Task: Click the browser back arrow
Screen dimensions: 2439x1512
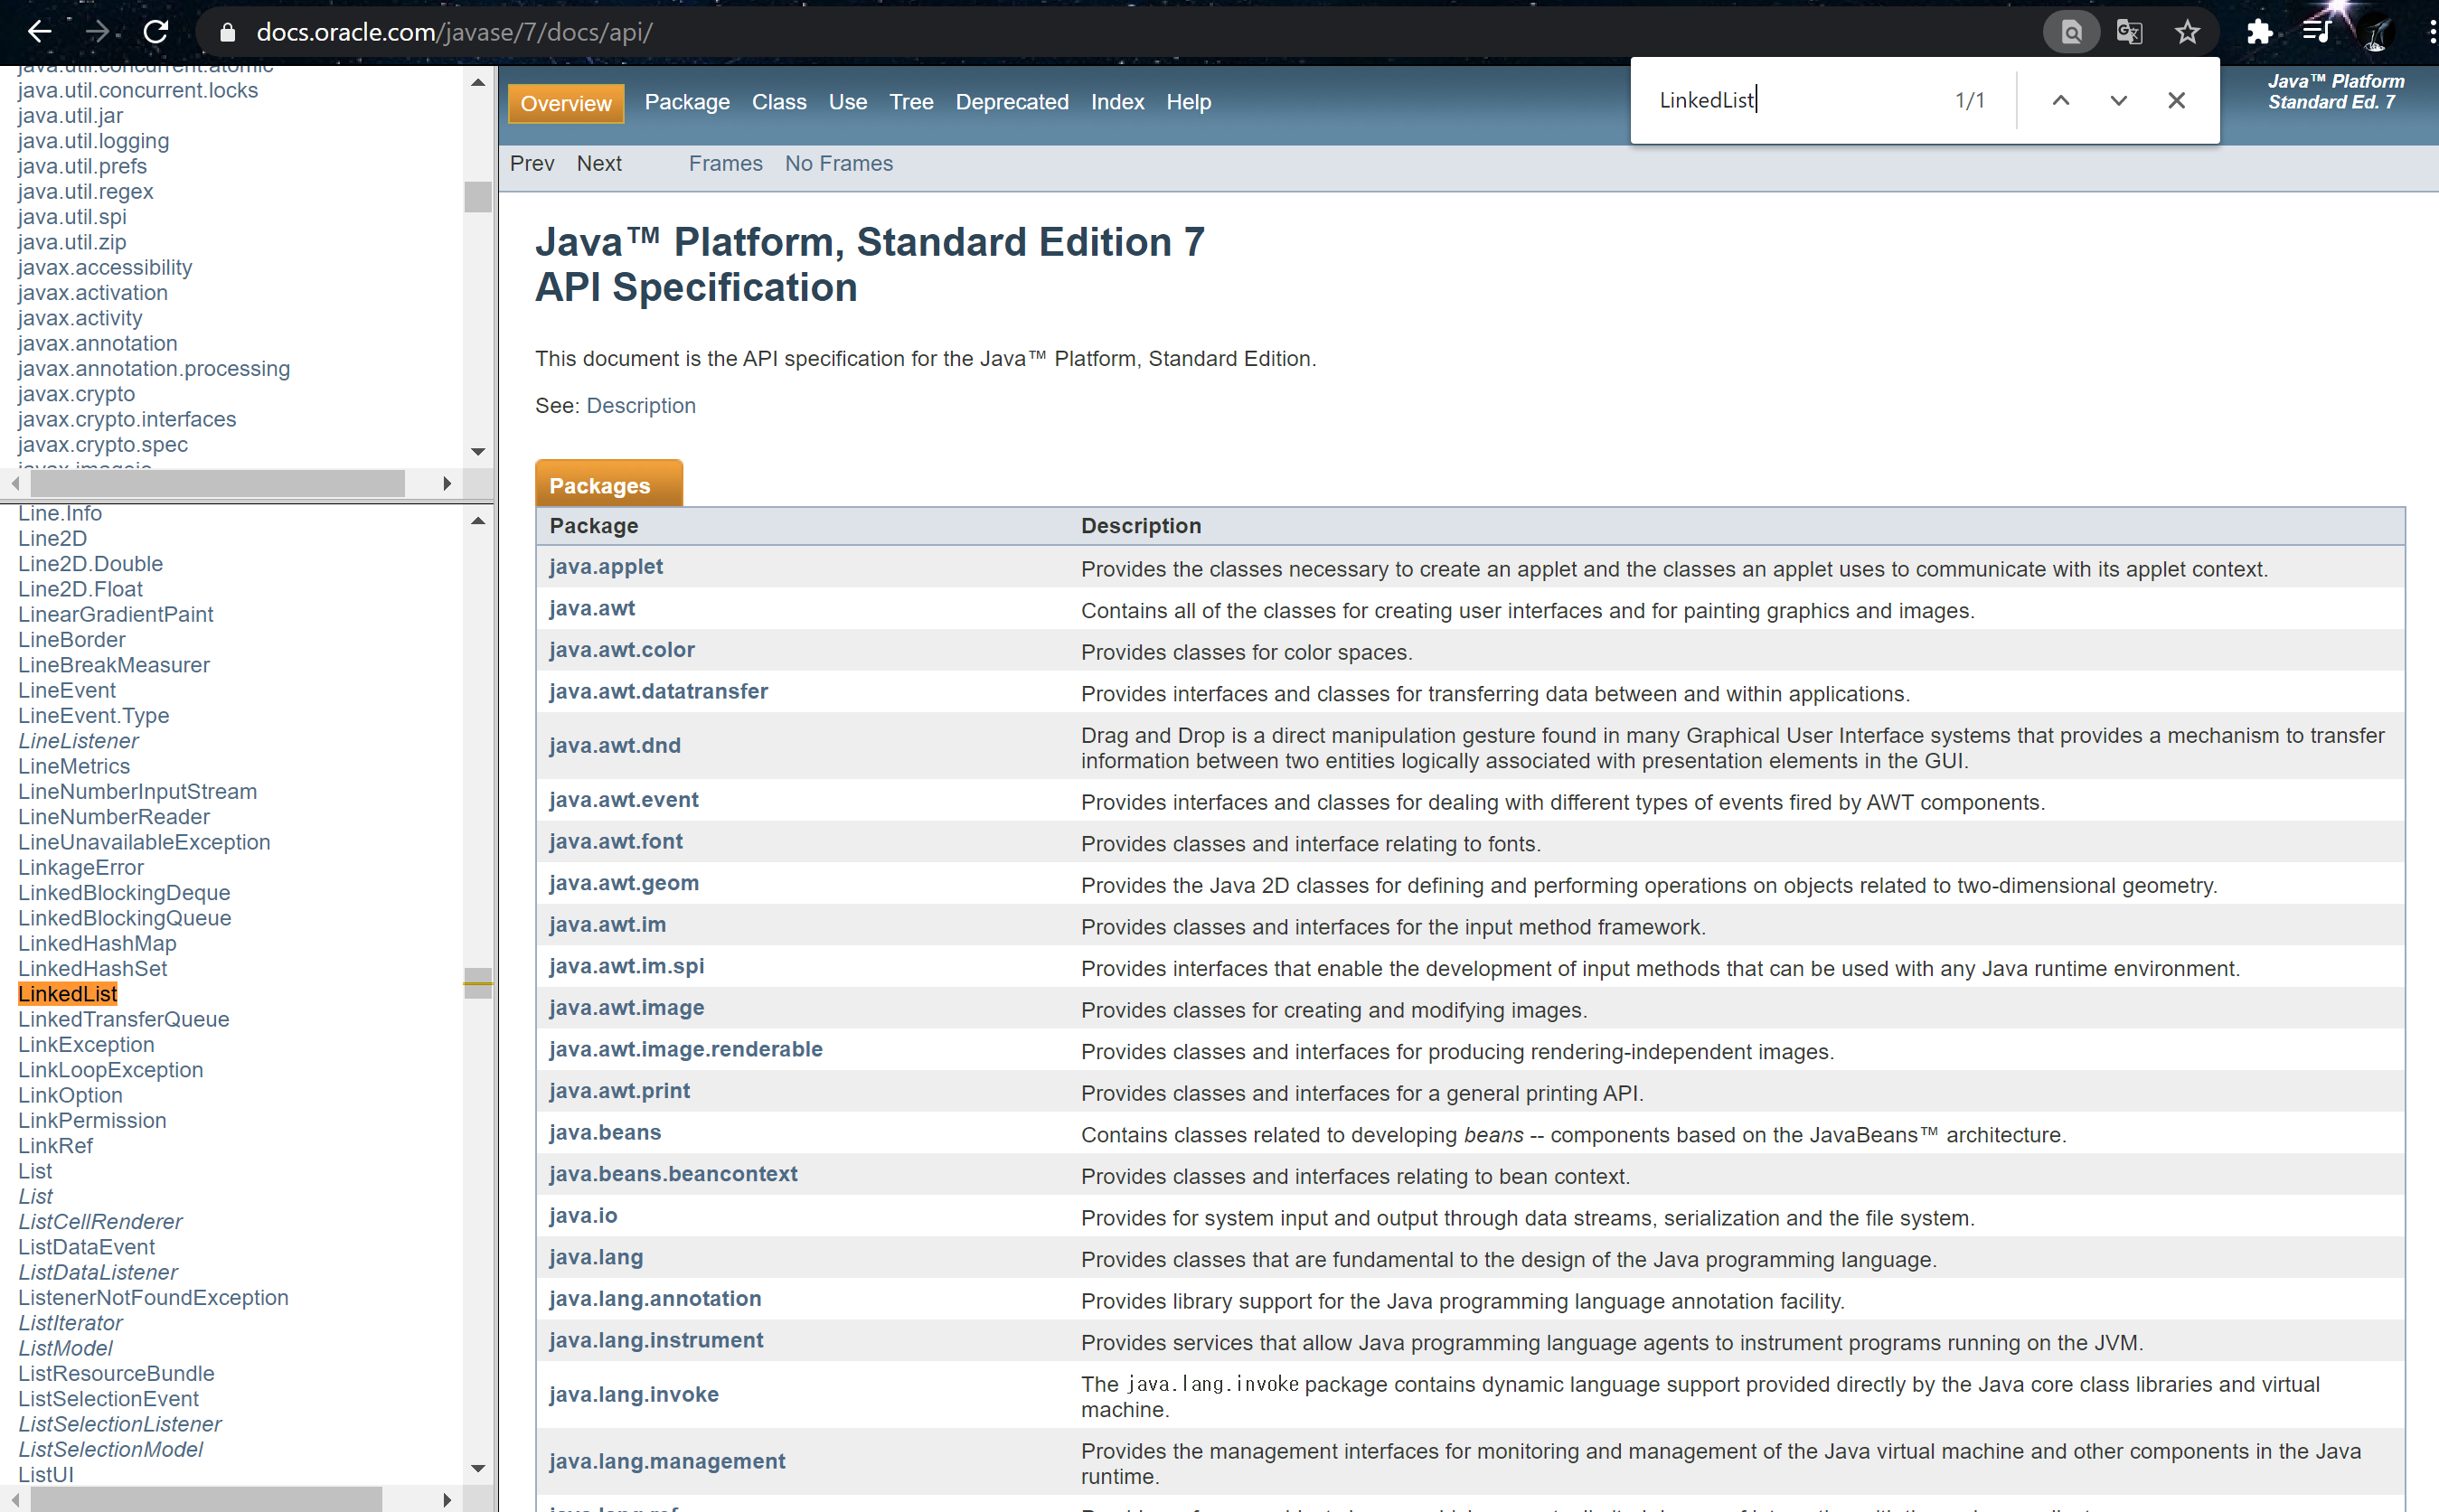Action: coord(39,32)
